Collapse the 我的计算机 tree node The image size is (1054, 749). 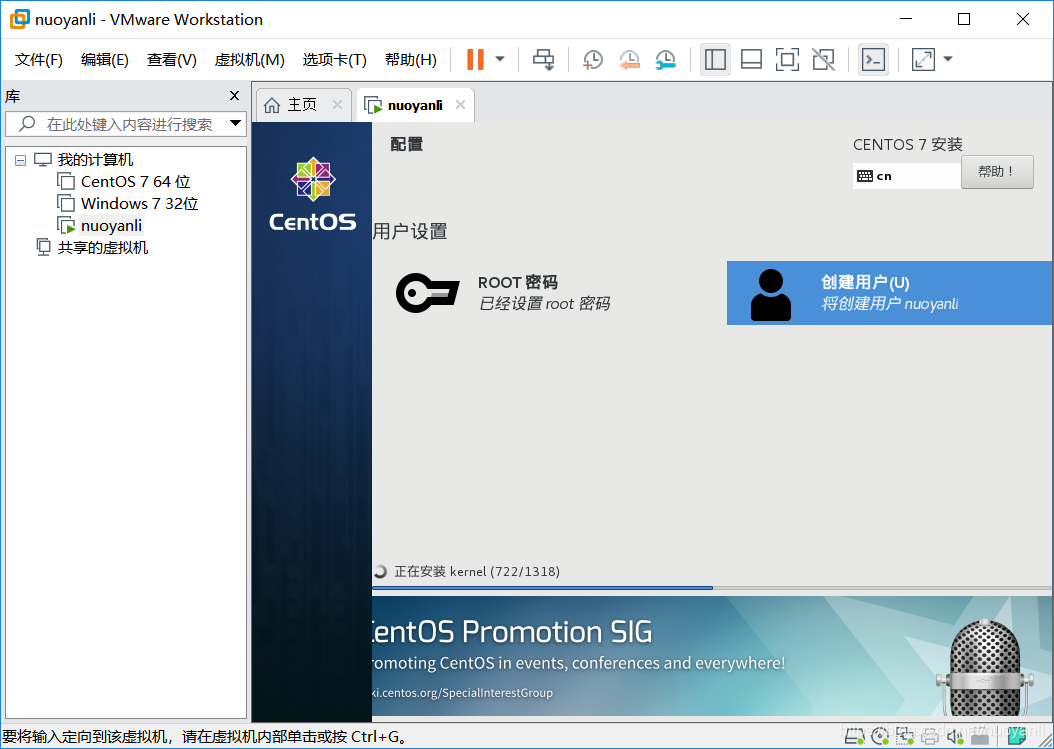pyautogui.click(x=21, y=160)
